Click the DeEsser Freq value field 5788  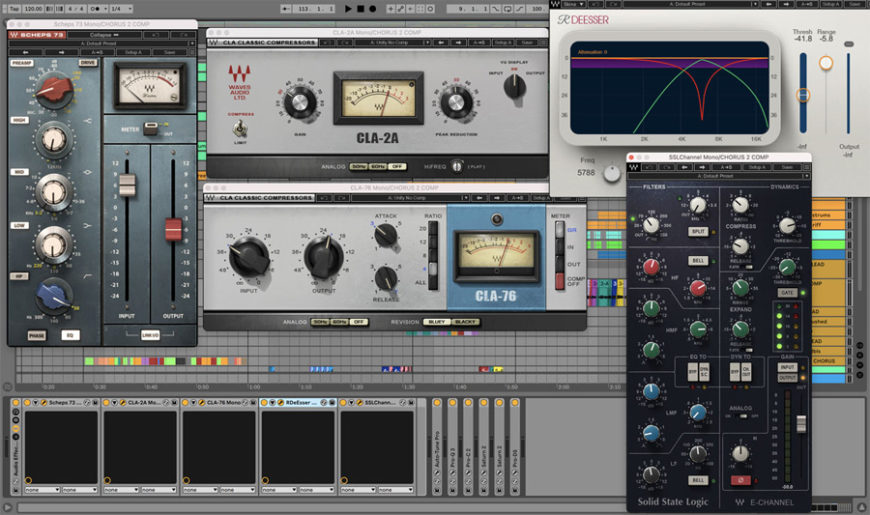pyautogui.click(x=584, y=172)
